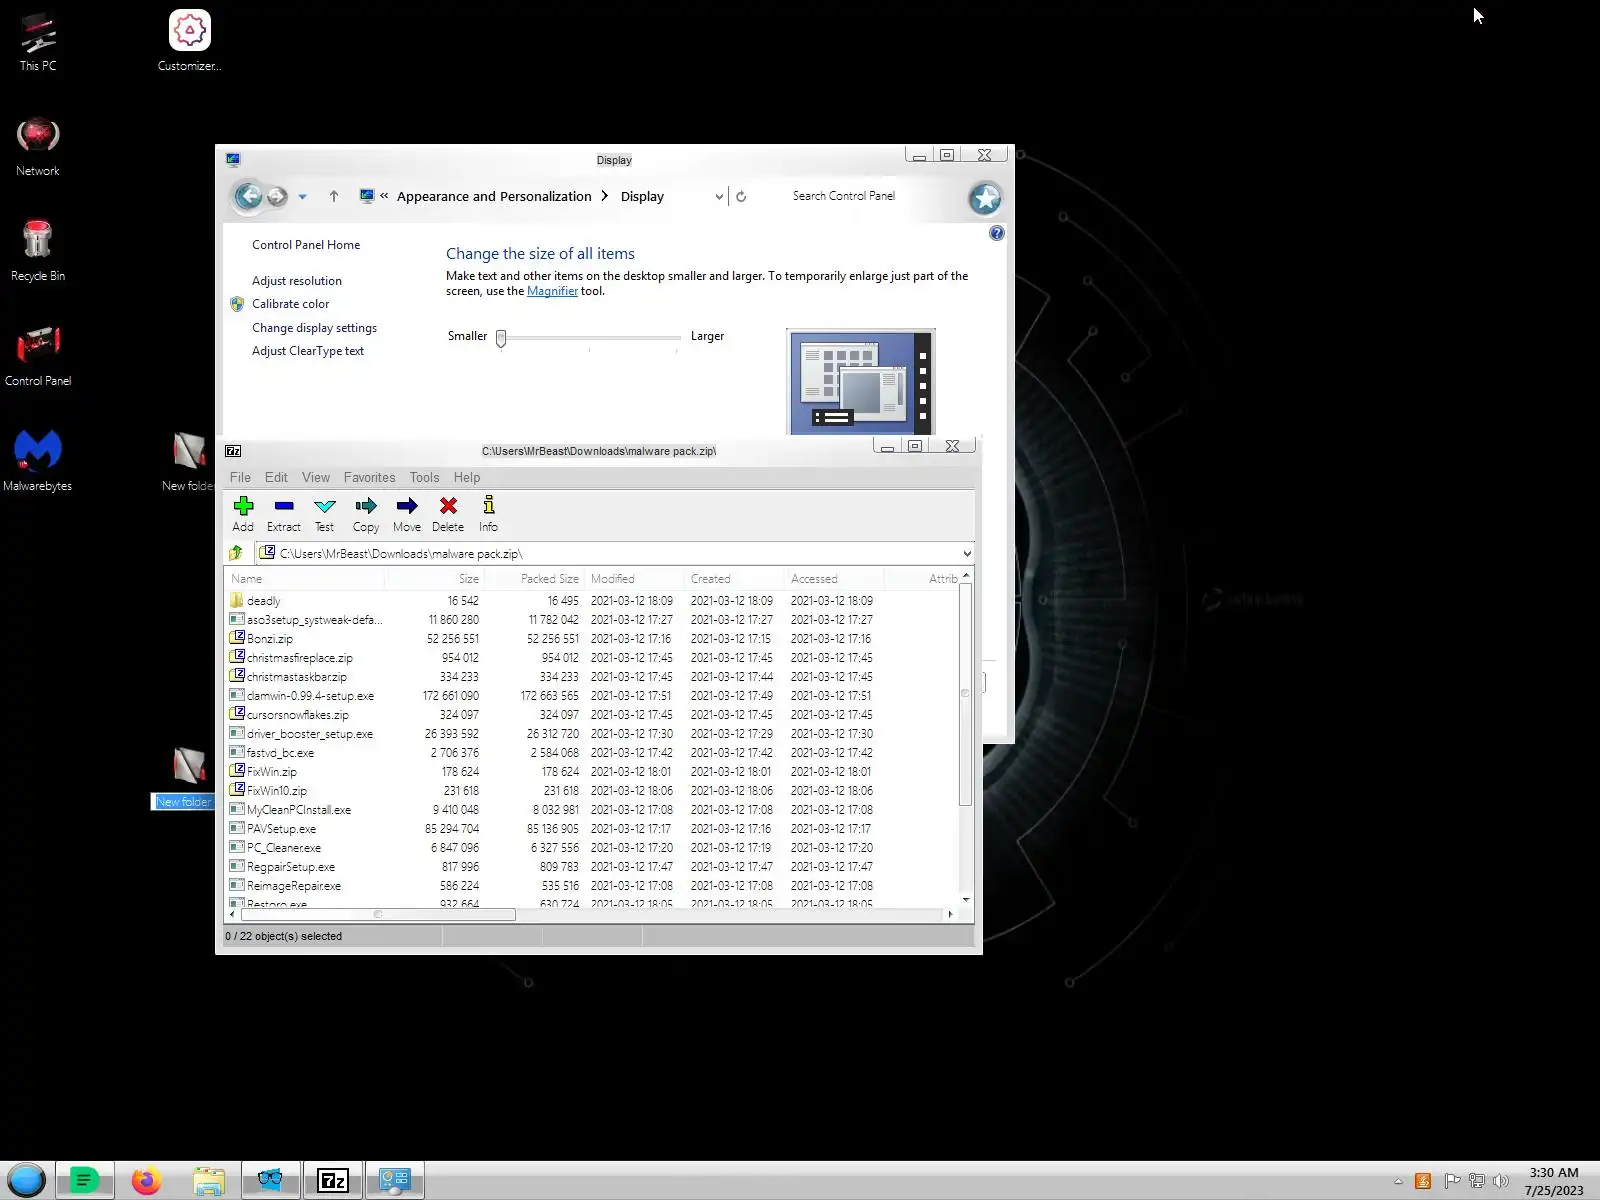
Task: Click the Back arrow in the Display window
Action: click(248, 196)
